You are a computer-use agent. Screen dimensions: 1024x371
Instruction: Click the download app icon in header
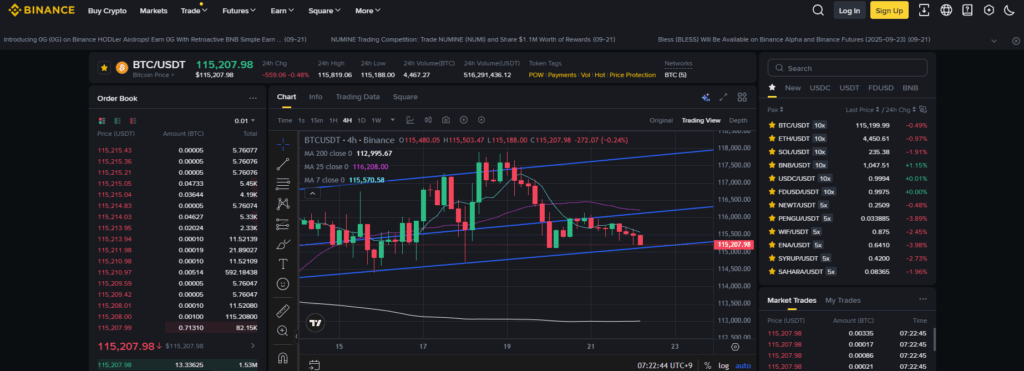[x=923, y=10]
